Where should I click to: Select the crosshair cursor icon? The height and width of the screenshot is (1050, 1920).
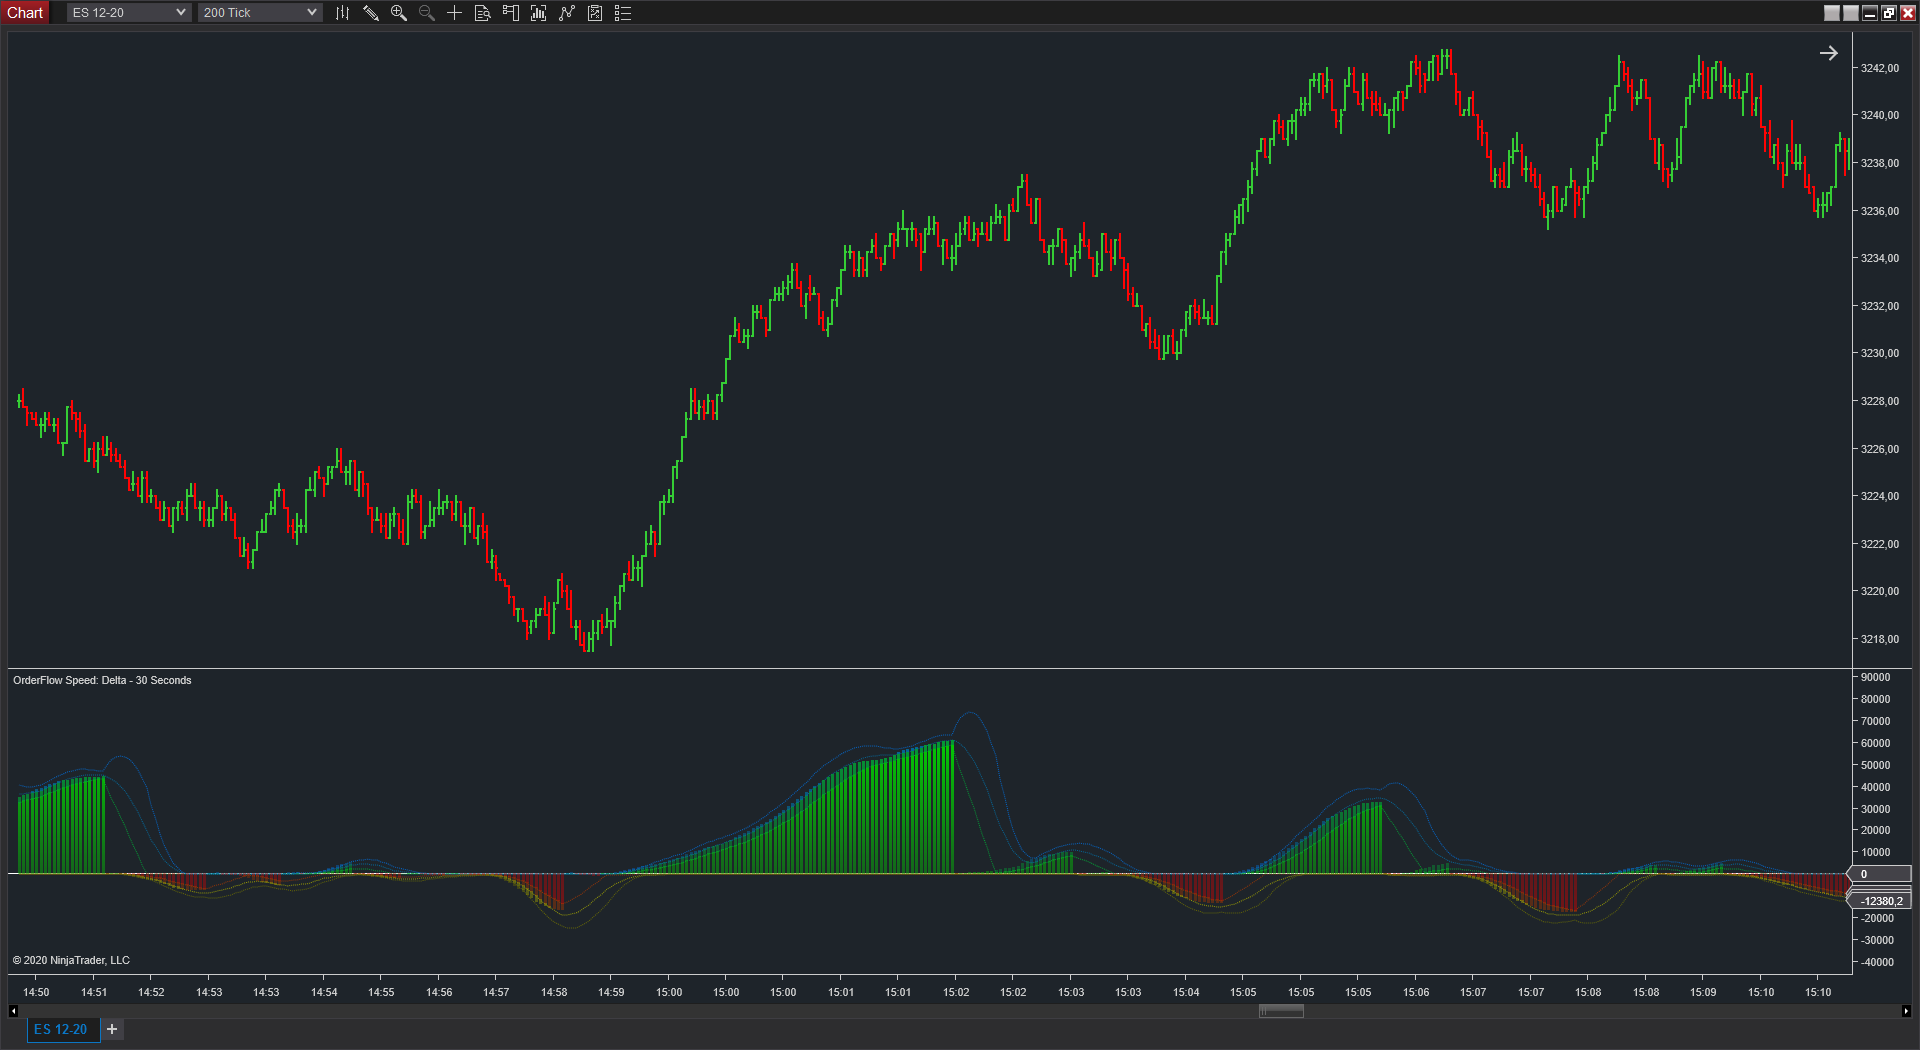(x=455, y=13)
